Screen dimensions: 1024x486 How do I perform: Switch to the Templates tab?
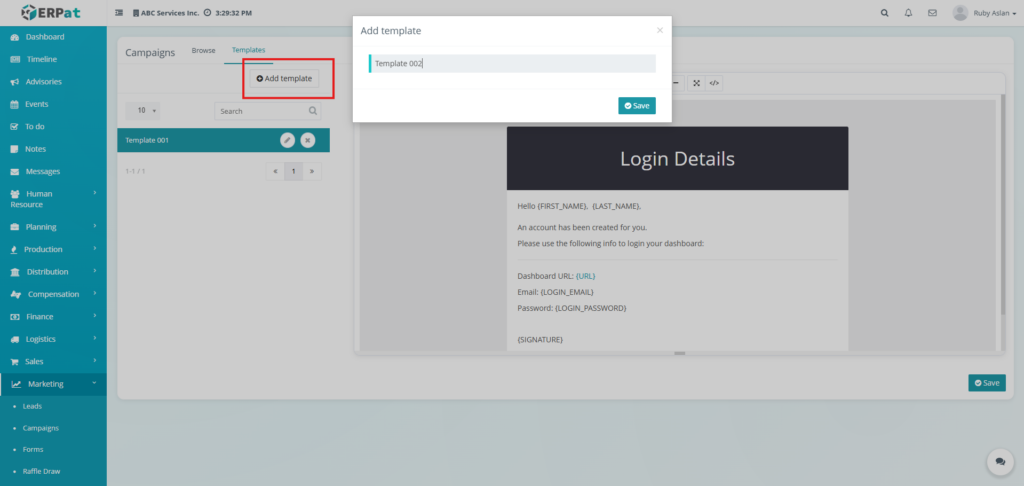(x=248, y=50)
